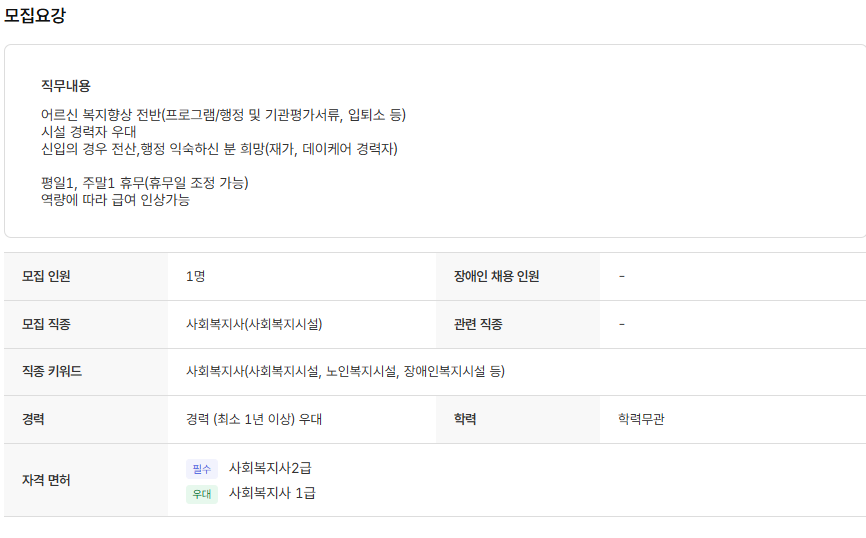This screenshot has height=538, width=866.
Task: Click the 자격 면허 row label
Action: pyautogui.click(x=46, y=480)
